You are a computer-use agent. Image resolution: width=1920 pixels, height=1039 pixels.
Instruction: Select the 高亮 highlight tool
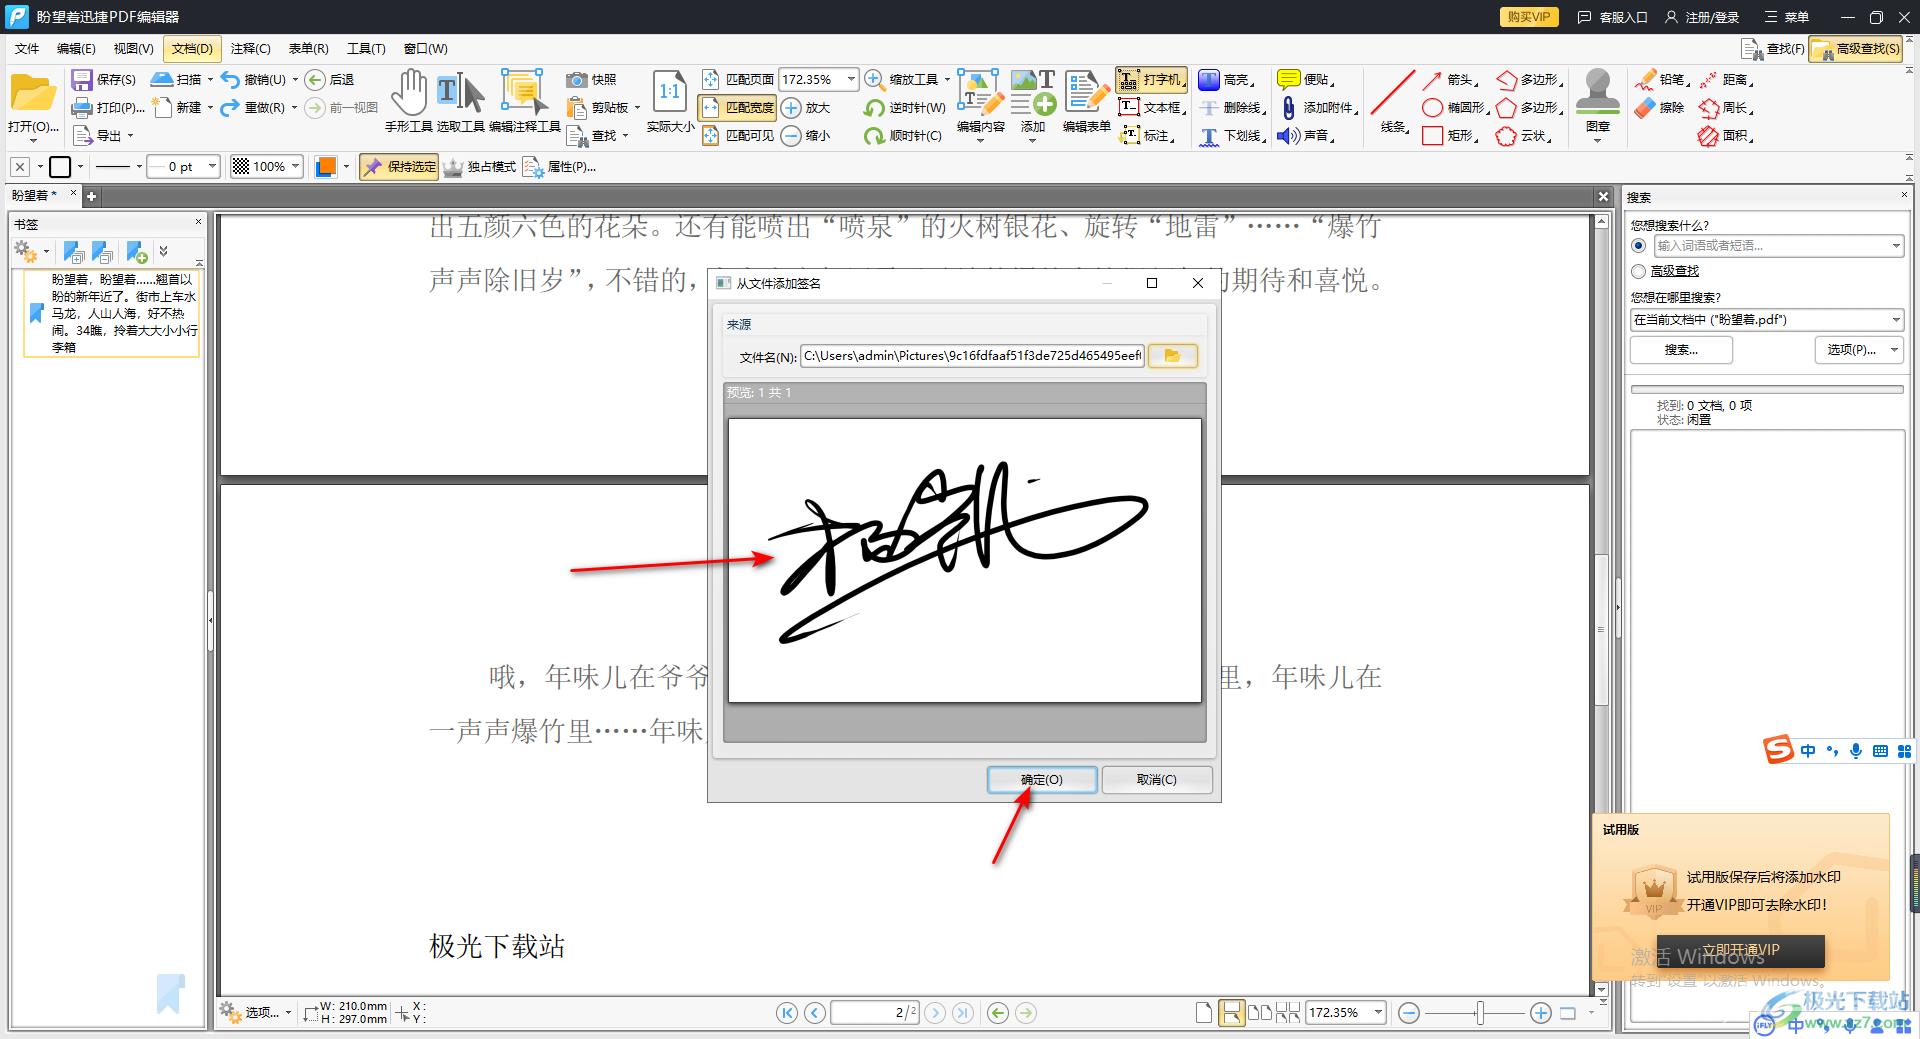[x=1225, y=79]
